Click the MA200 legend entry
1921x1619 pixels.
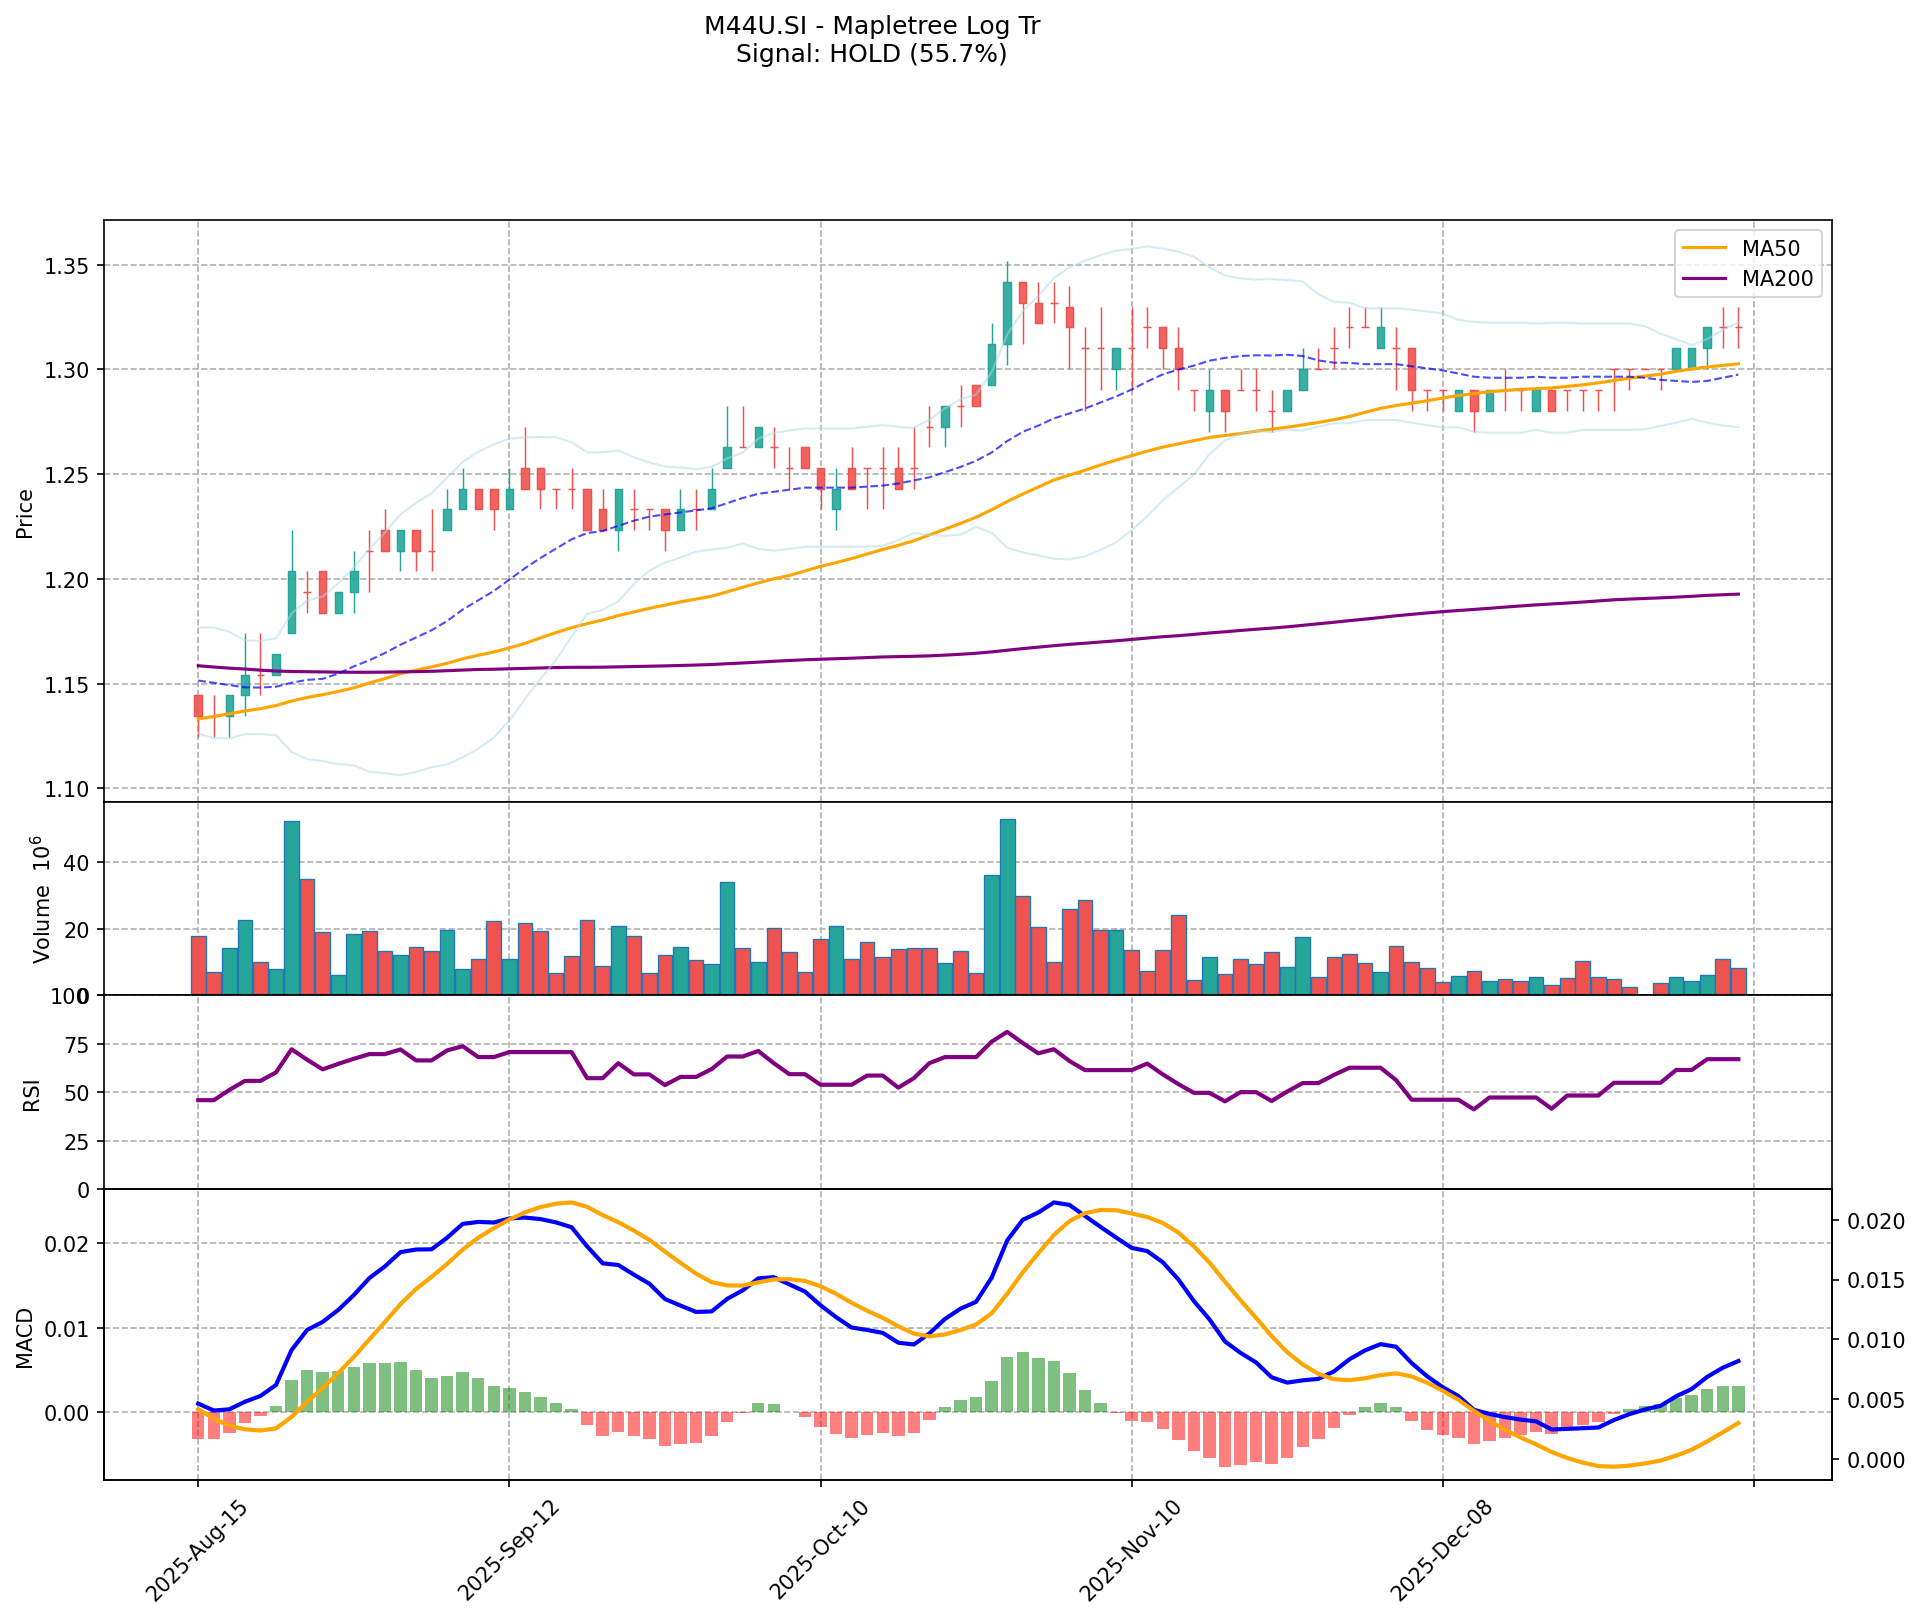point(1777,280)
